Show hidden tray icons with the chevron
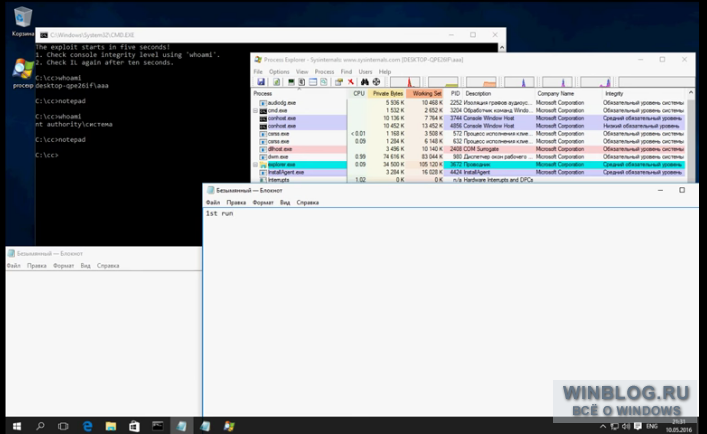This screenshot has width=707, height=434. [x=603, y=426]
